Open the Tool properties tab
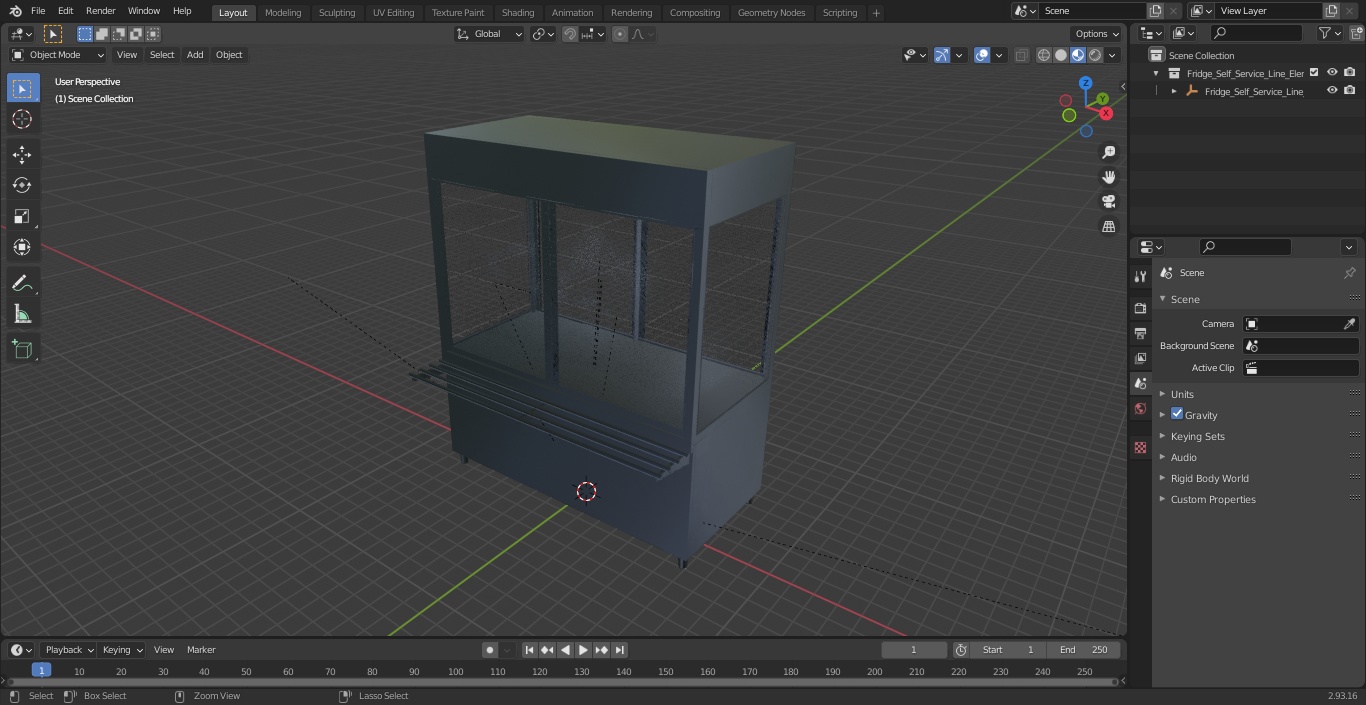 tap(1140, 276)
